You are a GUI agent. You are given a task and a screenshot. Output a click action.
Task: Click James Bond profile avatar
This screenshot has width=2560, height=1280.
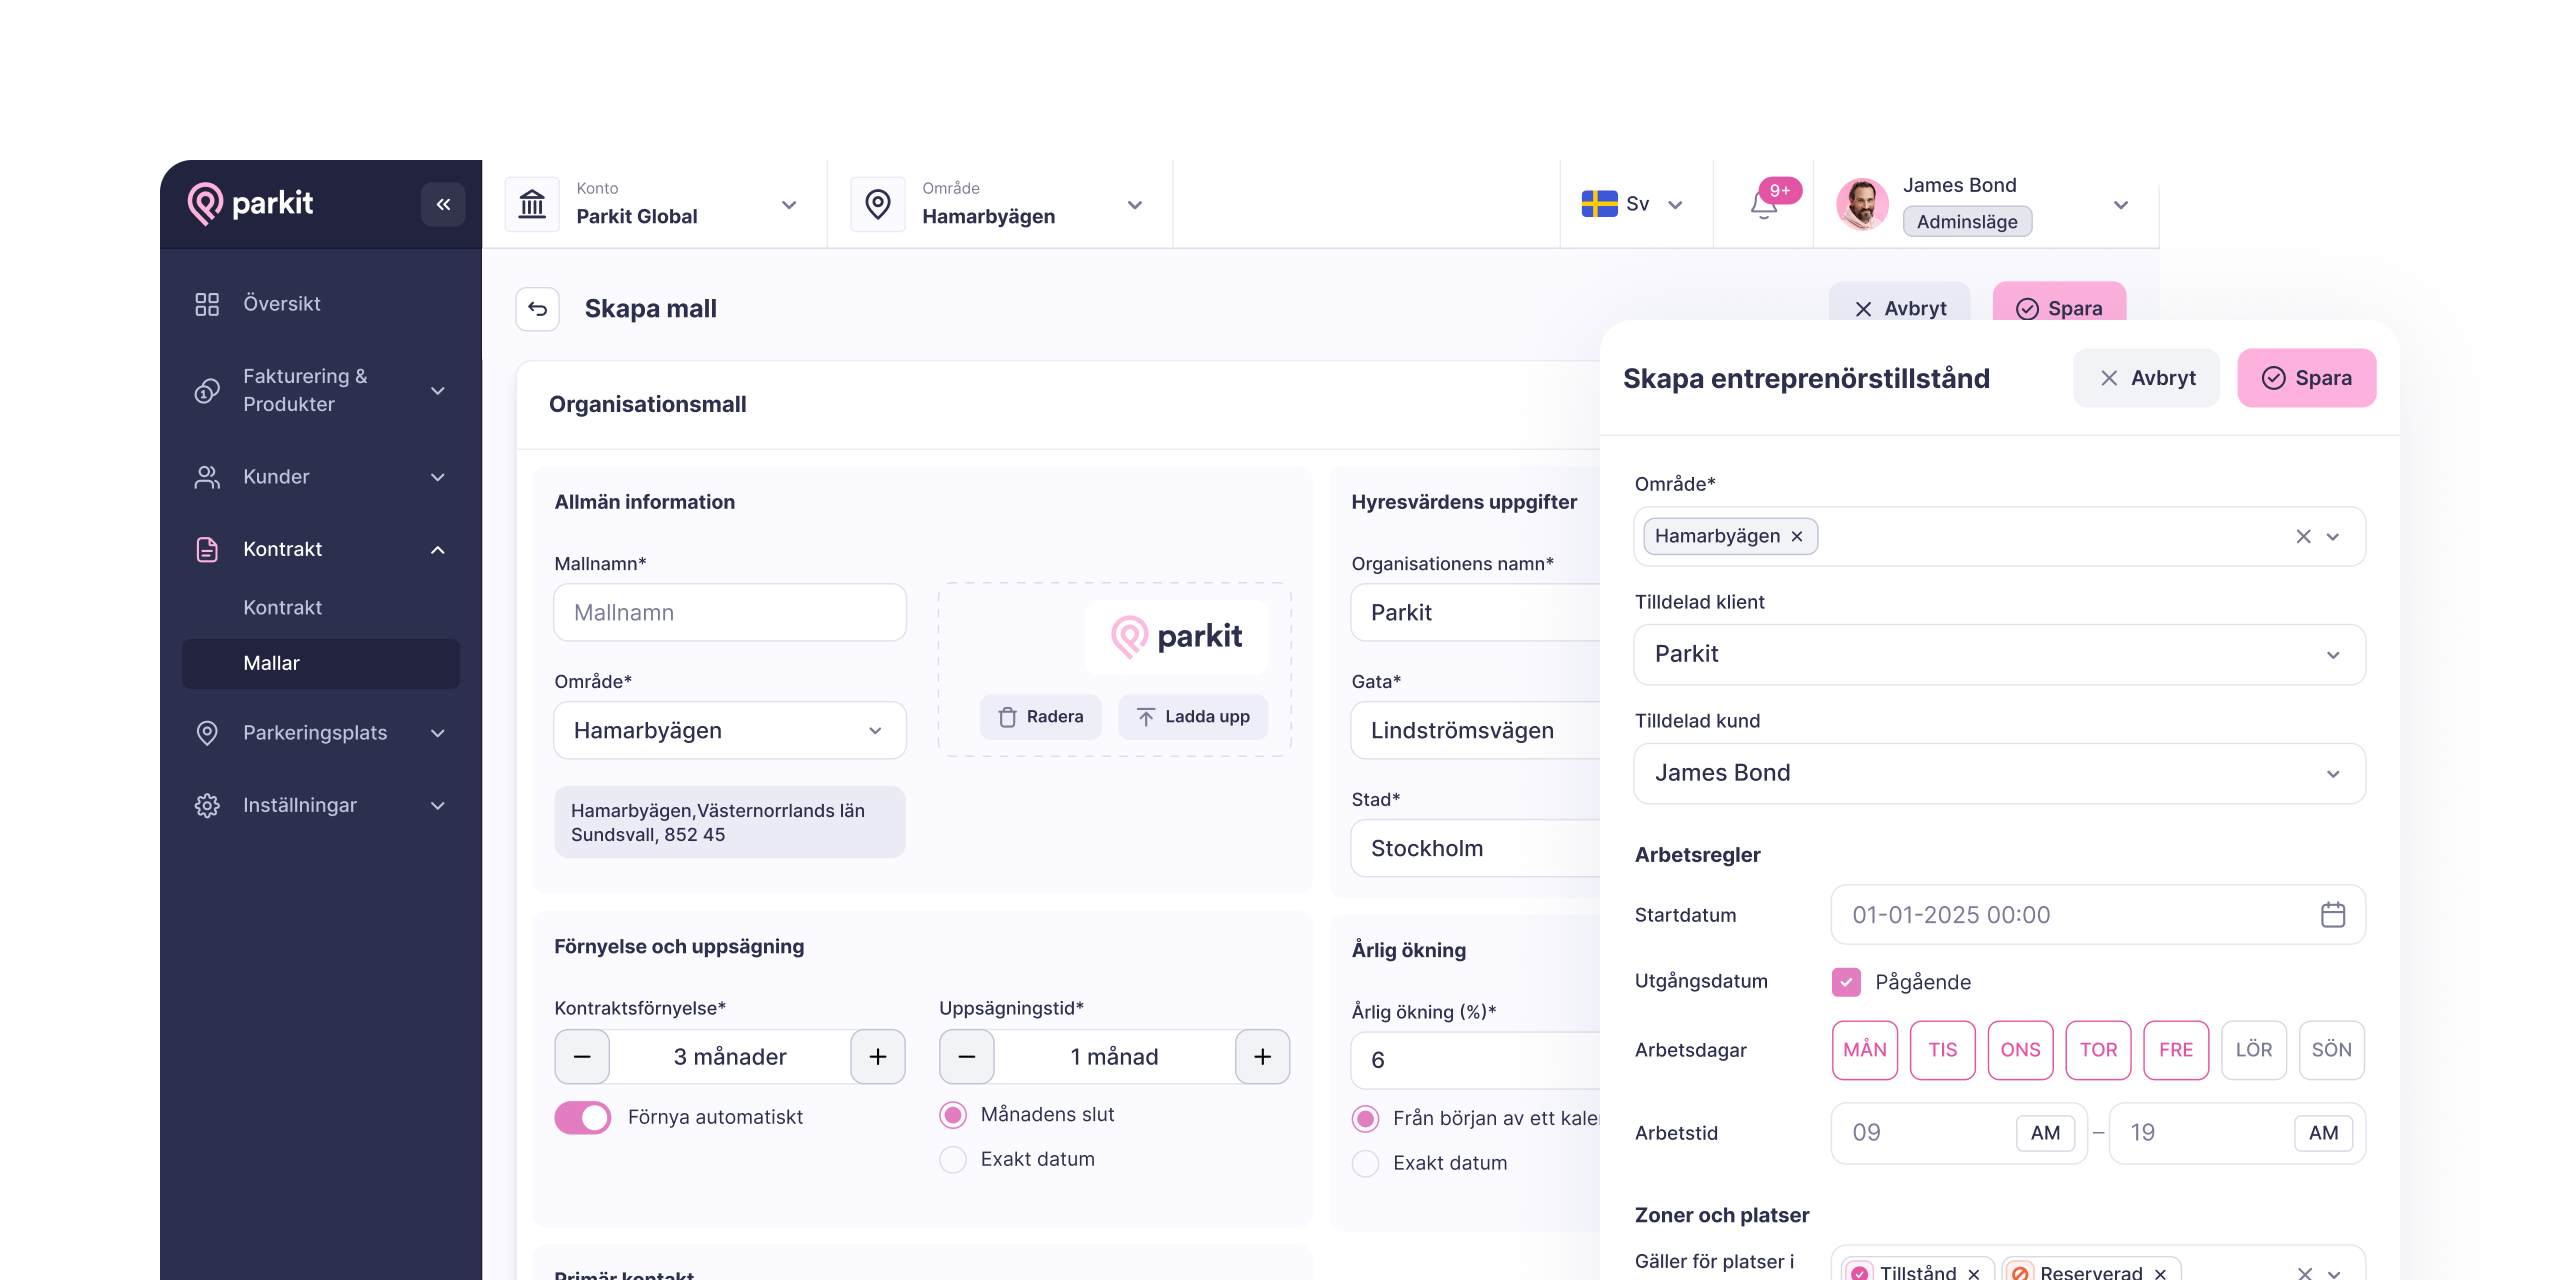click(x=1861, y=204)
